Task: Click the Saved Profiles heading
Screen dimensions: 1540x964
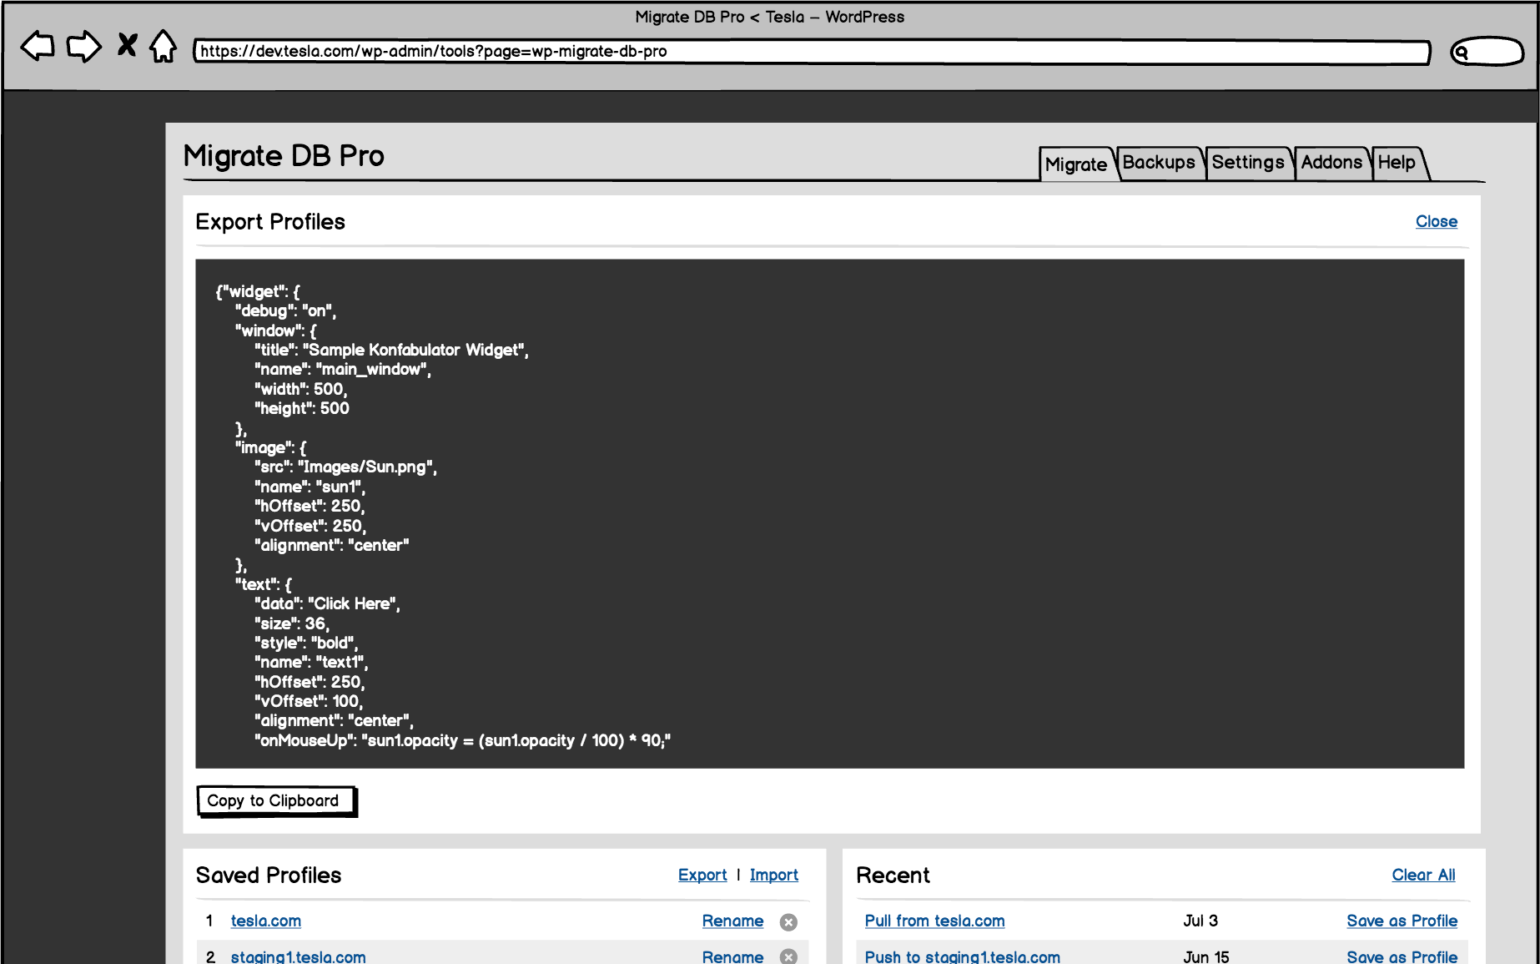Action: (x=268, y=875)
